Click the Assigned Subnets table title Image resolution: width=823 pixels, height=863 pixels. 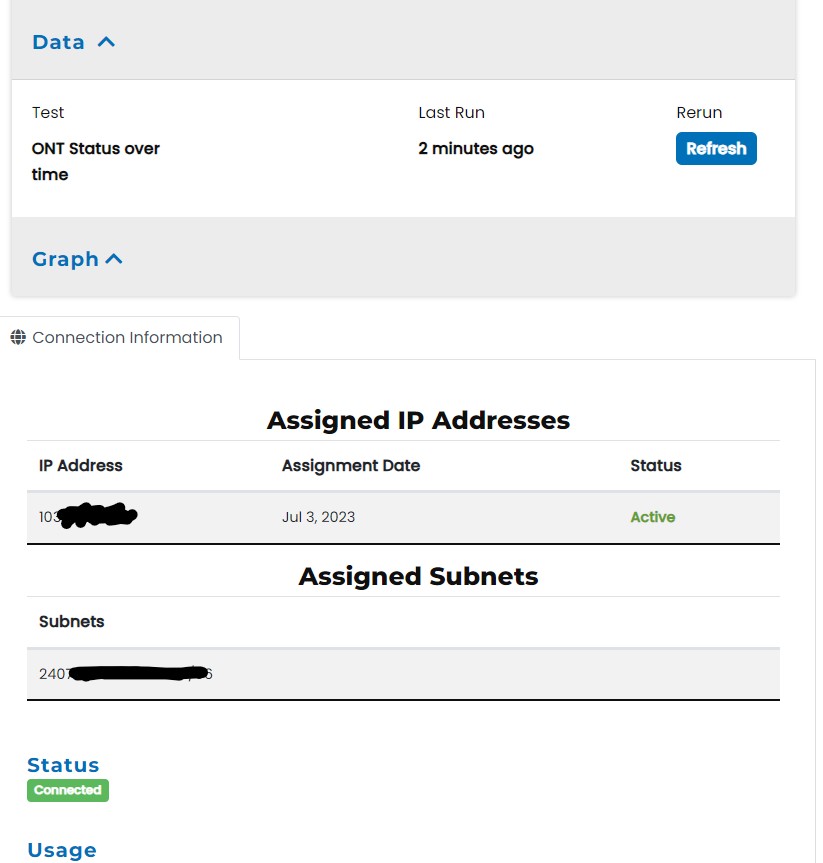coord(418,577)
